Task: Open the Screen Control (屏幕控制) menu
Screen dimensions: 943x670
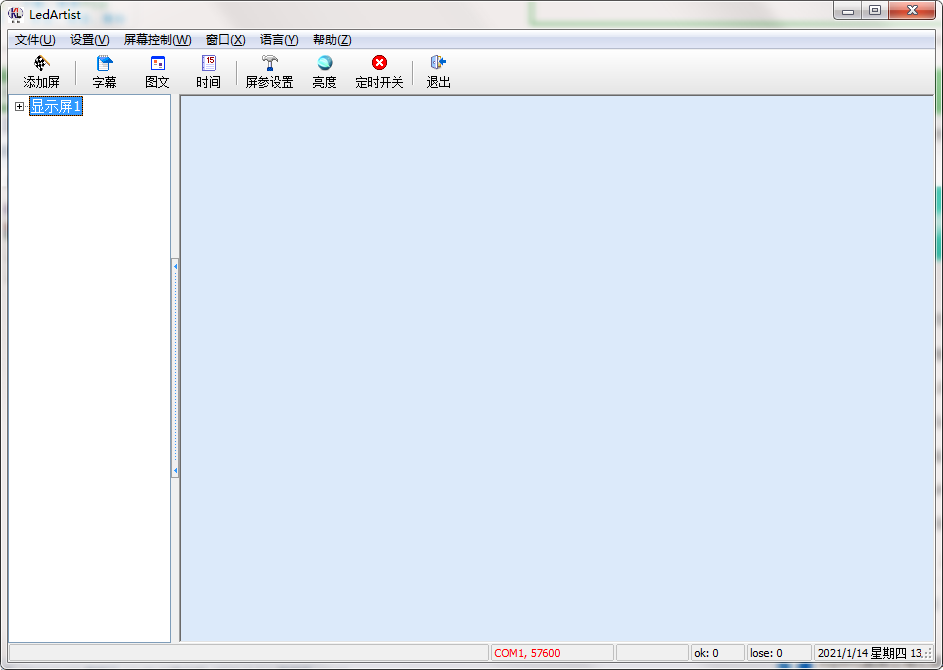Action: [x=157, y=40]
